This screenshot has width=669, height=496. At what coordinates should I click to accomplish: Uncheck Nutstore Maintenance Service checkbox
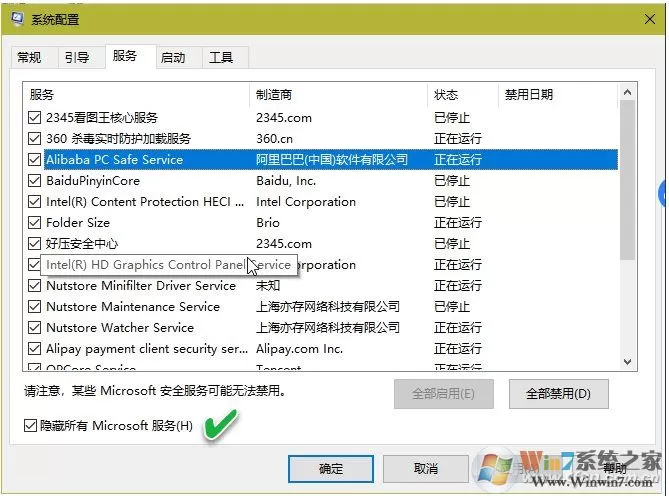34,307
